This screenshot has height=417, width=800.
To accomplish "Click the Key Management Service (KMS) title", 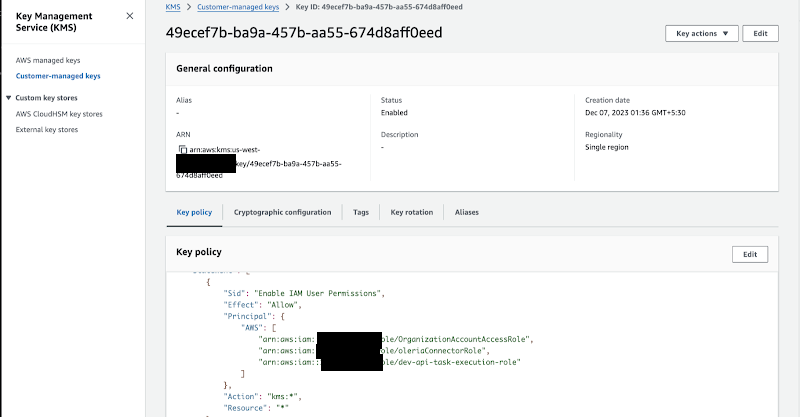I will coord(54,22).
